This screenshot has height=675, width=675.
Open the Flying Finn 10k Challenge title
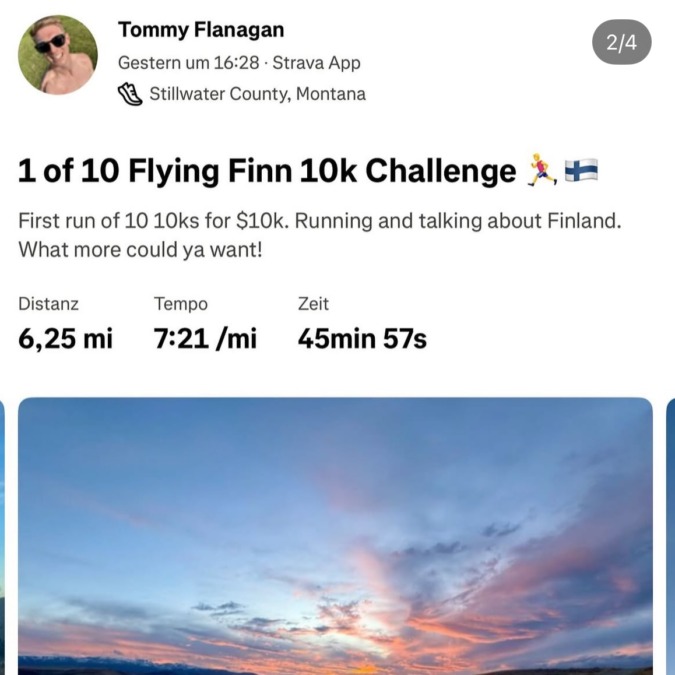click(267, 172)
